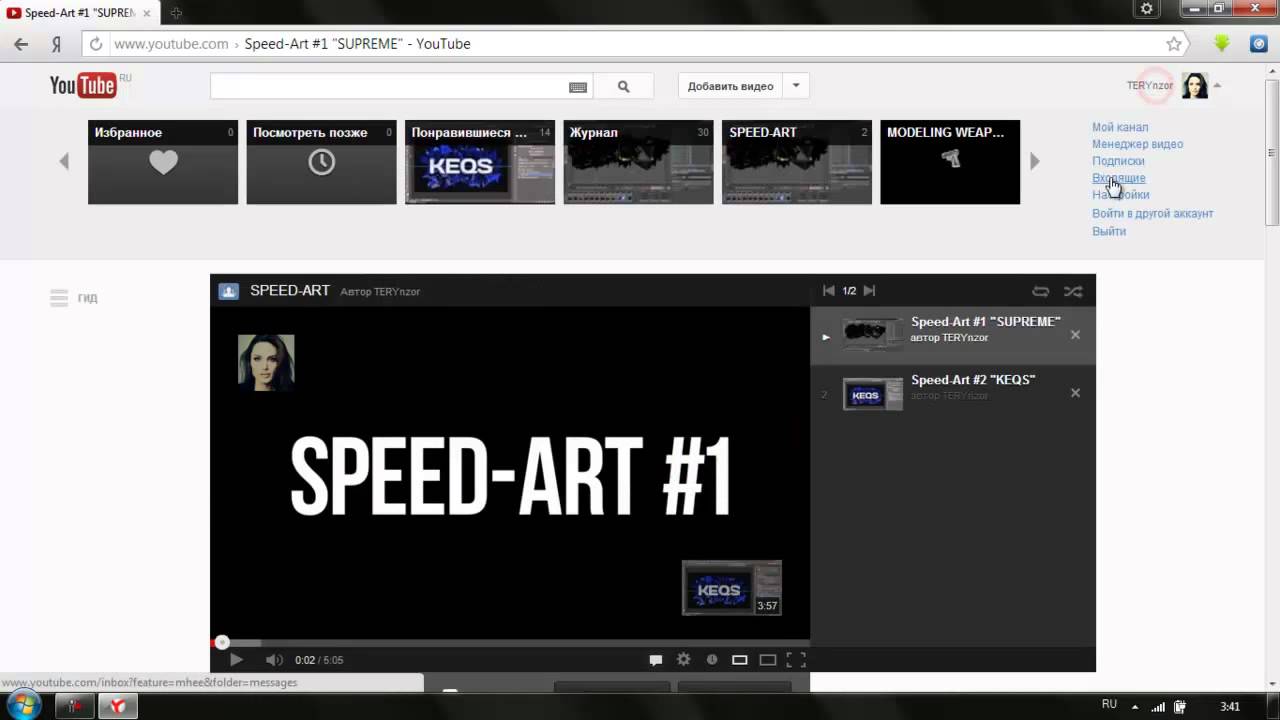
Task: Reload the page with the refresh icon
Action: coord(96,44)
